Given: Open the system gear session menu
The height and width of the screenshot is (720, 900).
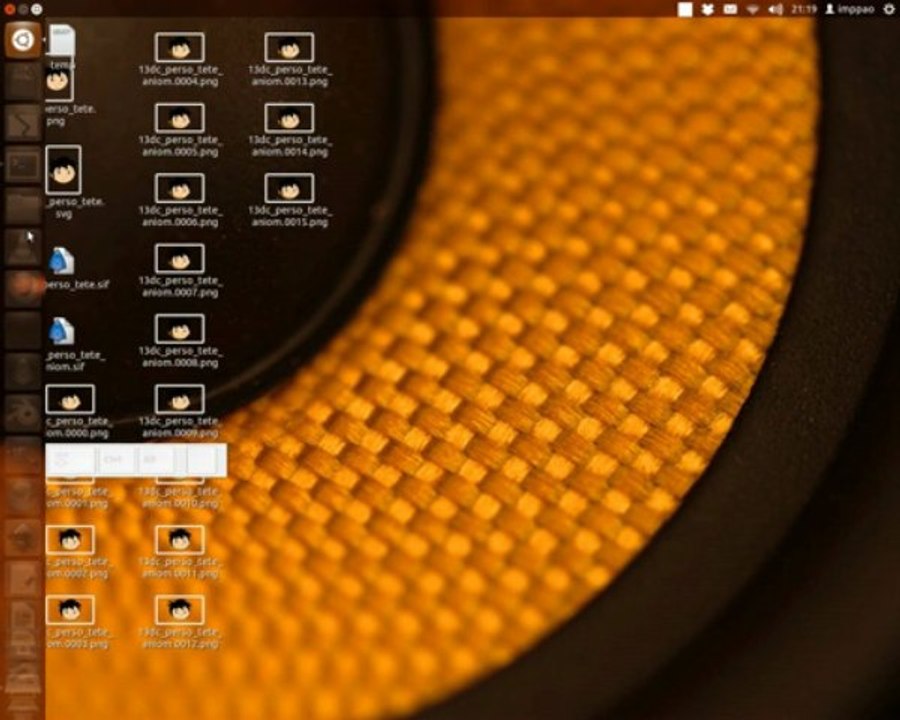Looking at the screenshot, I should pyautogui.click(x=889, y=9).
